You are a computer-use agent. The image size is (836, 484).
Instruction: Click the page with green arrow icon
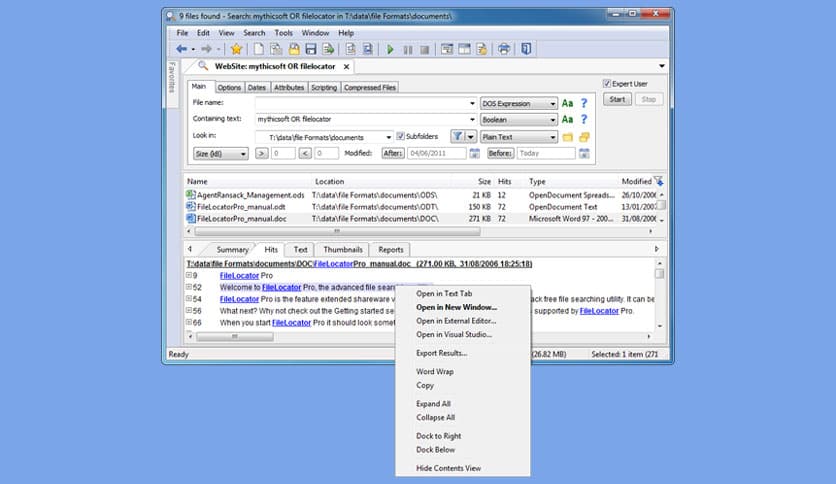tap(328, 49)
